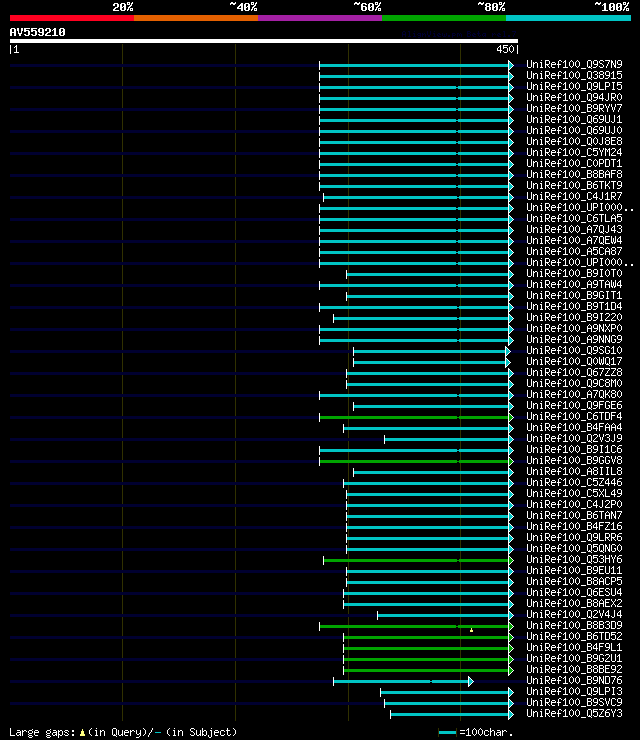Click hit label UniRef100_C4J1R7
Image resolution: width=640 pixels, height=740 pixels.
[x=574, y=196]
